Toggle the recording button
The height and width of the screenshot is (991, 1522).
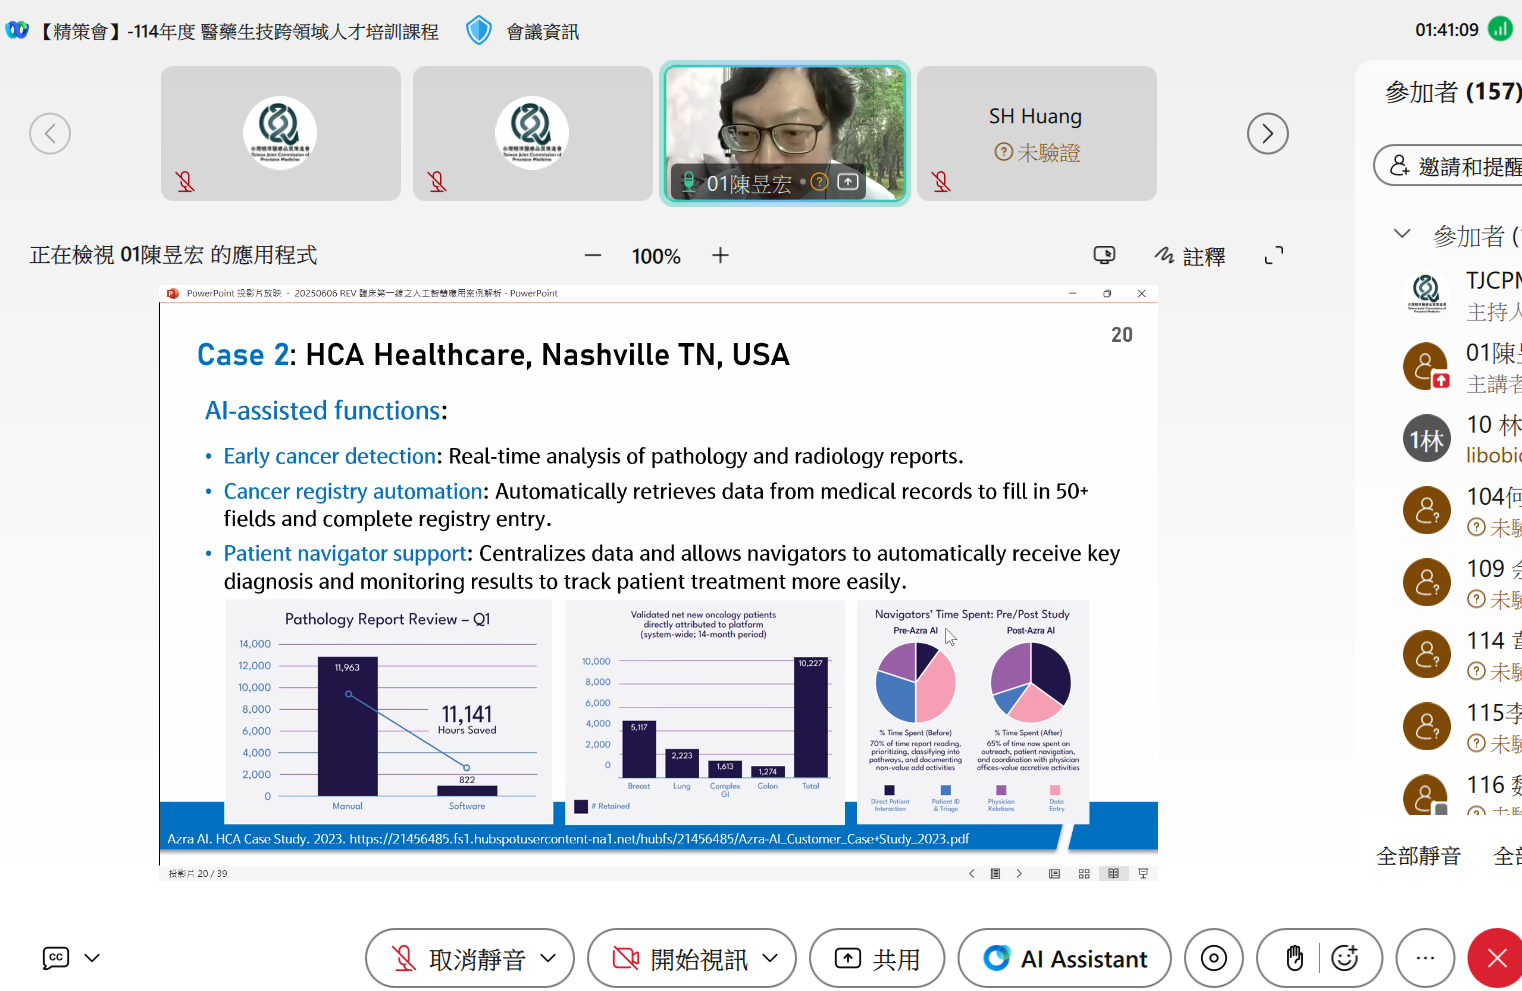point(1214,958)
